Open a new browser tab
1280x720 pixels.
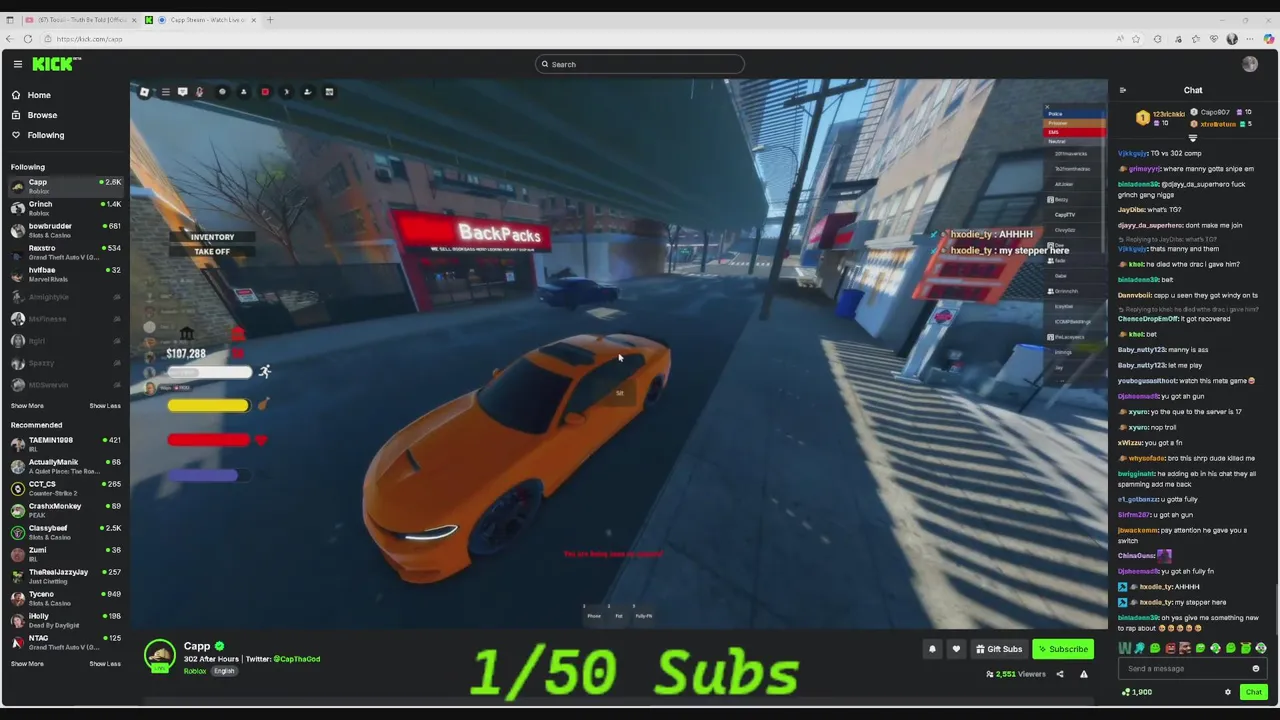pyautogui.click(x=270, y=20)
